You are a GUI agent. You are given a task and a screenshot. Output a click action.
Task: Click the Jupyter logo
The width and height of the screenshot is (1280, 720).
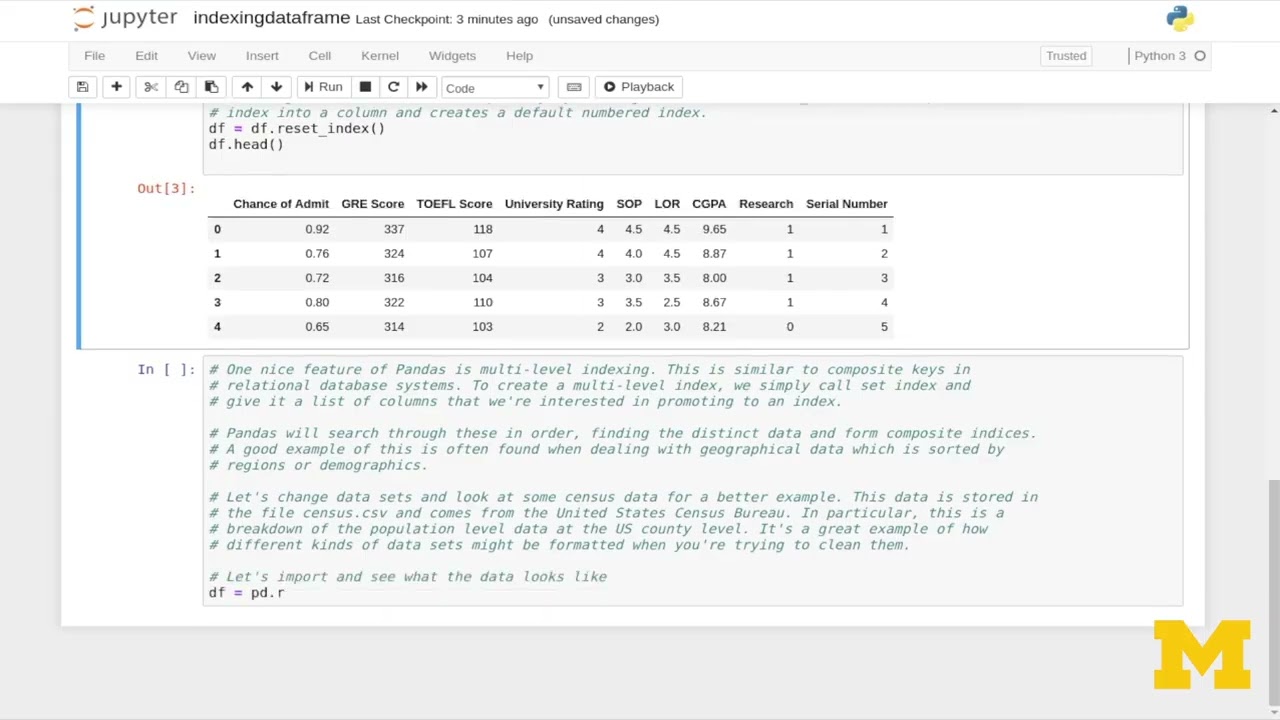point(125,18)
